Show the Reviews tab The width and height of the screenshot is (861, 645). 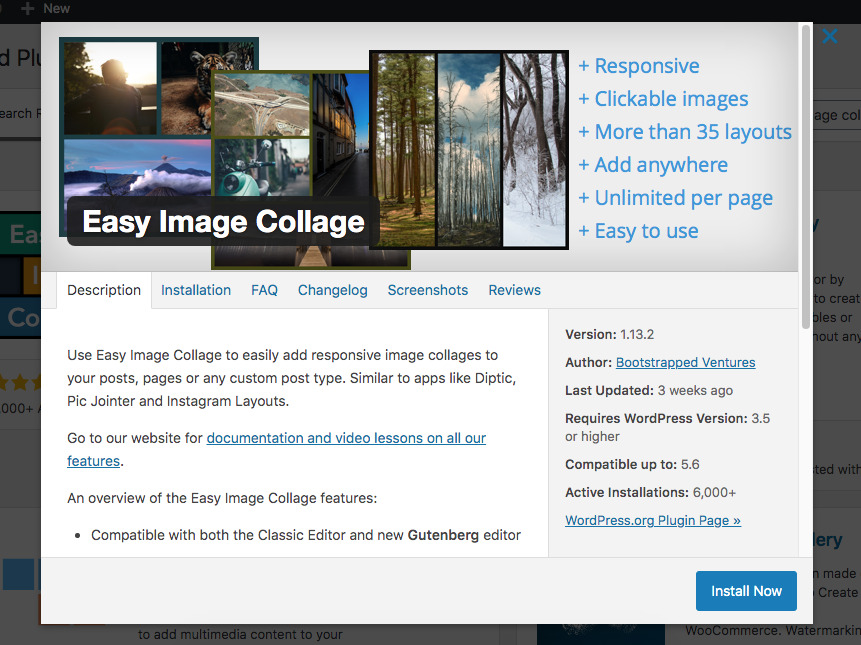(514, 290)
